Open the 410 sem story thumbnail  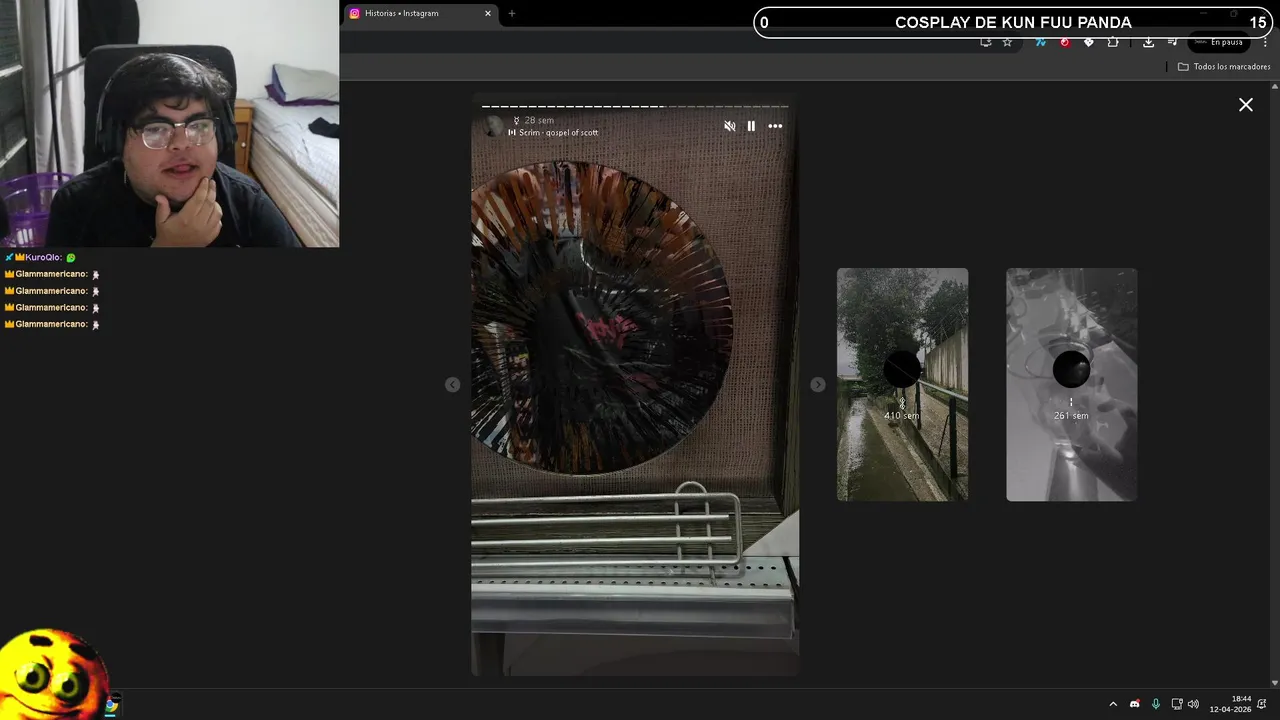pyautogui.click(x=902, y=384)
